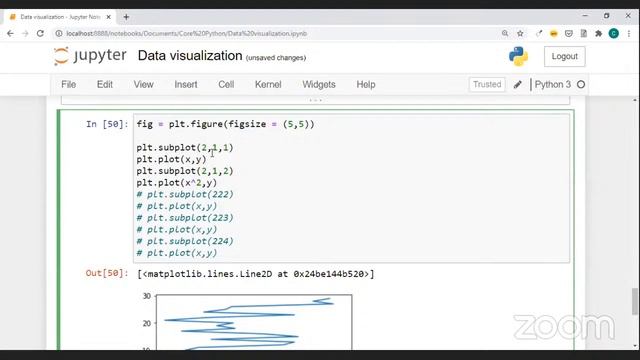Click the Python logo in header
Viewport: 640px width, 360px height.
tap(518, 56)
